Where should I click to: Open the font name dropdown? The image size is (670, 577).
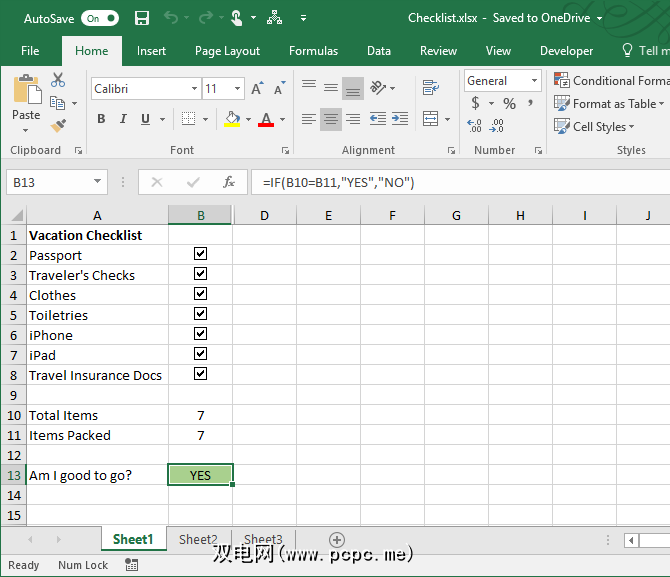(194, 89)
